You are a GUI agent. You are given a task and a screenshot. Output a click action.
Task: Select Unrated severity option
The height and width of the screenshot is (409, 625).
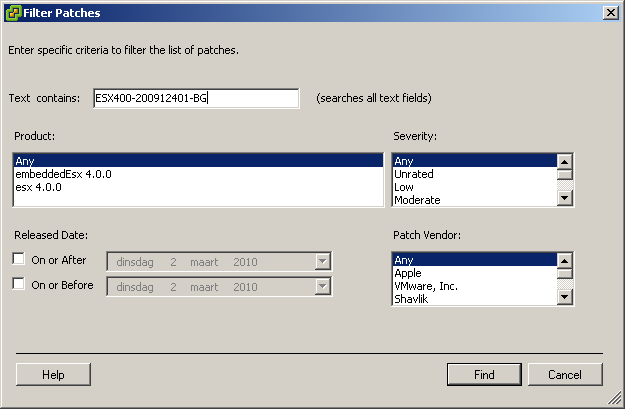pos(474,173)
